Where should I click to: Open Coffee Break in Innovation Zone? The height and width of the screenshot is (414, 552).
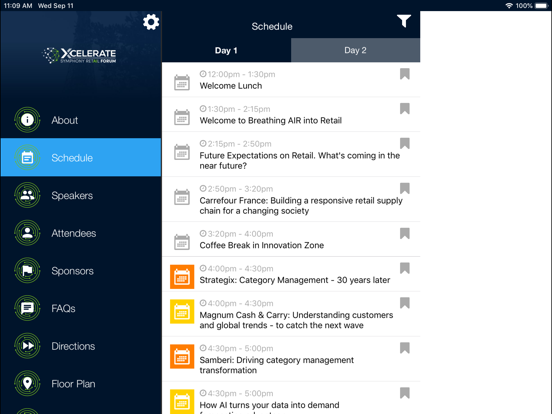[262, 245]
